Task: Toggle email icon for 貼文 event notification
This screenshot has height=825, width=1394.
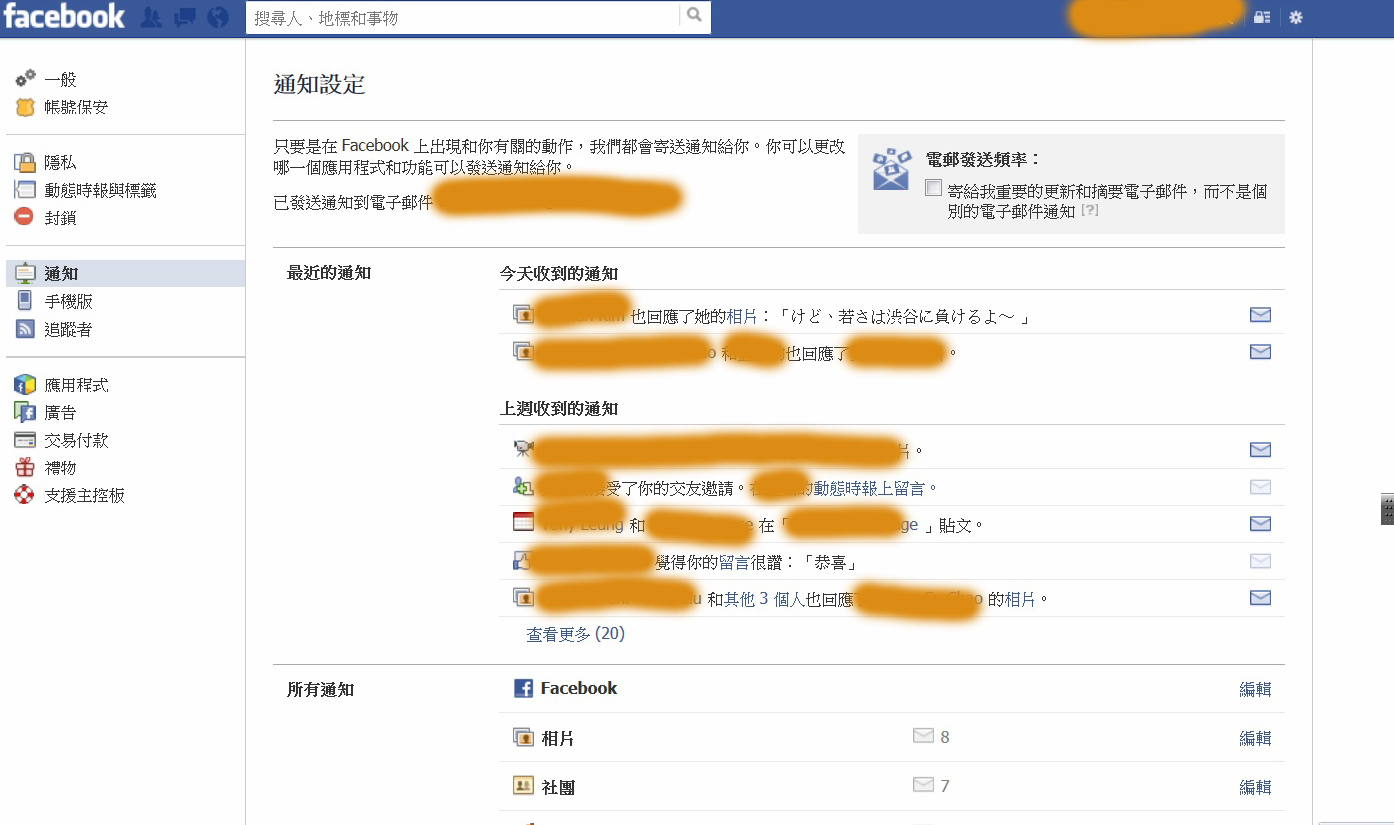Action: (x=1260, y=524)
